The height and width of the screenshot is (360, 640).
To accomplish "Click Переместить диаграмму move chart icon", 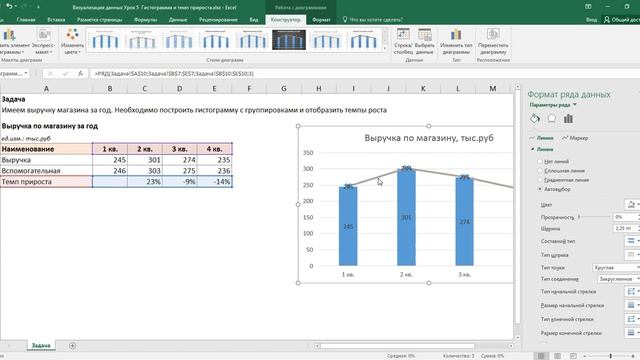I will coord(493,42).
